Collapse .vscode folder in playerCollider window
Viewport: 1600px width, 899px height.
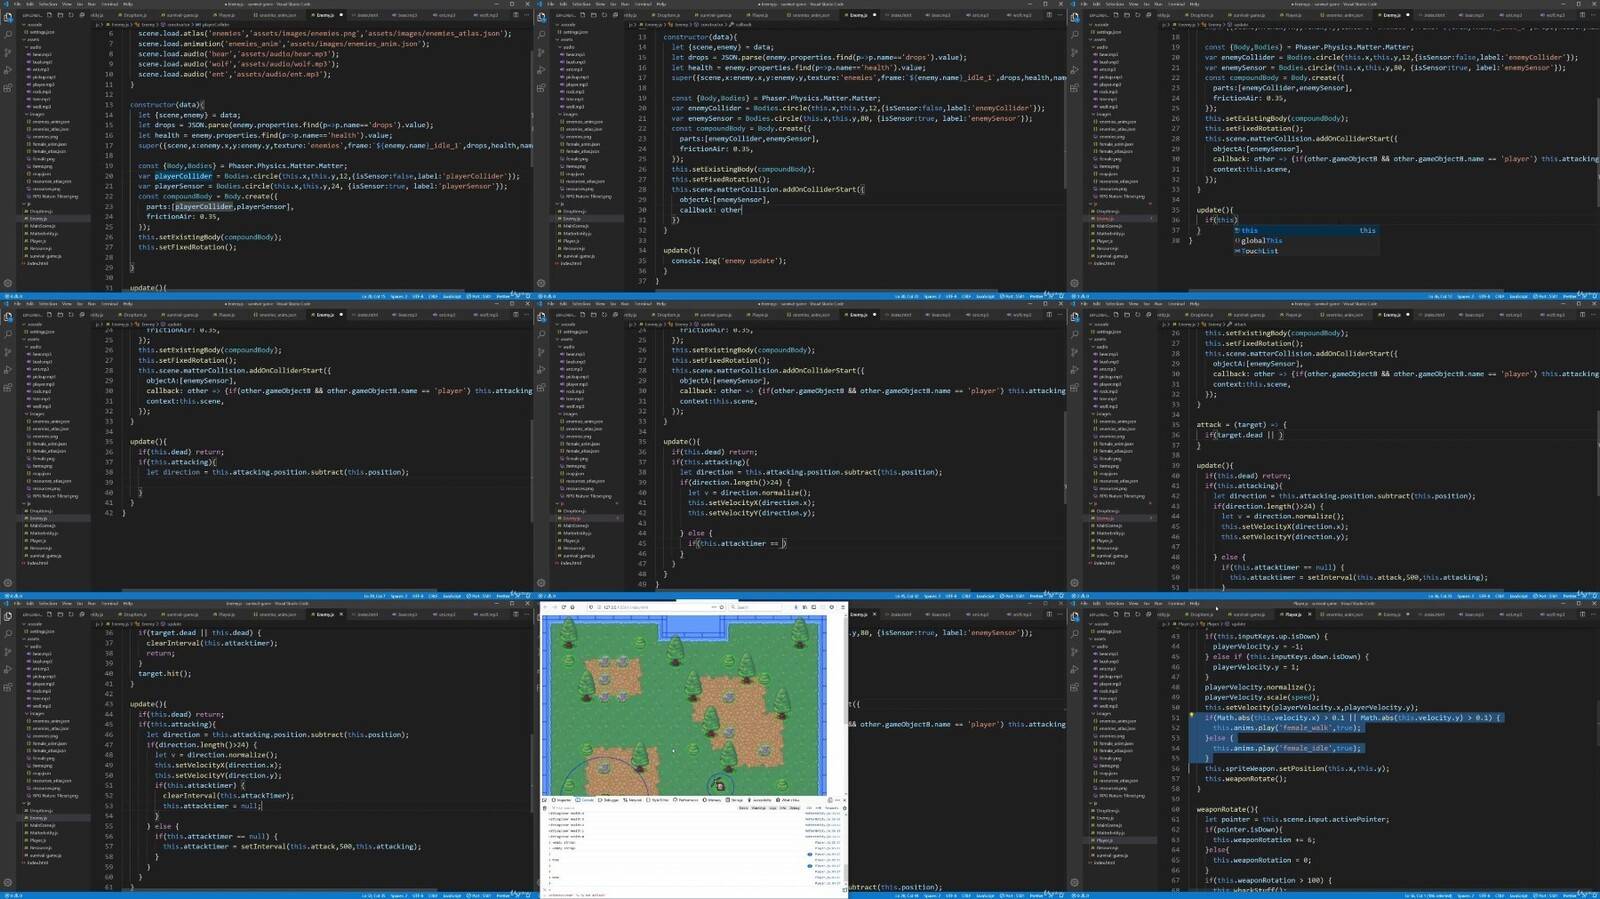(33, 25)
